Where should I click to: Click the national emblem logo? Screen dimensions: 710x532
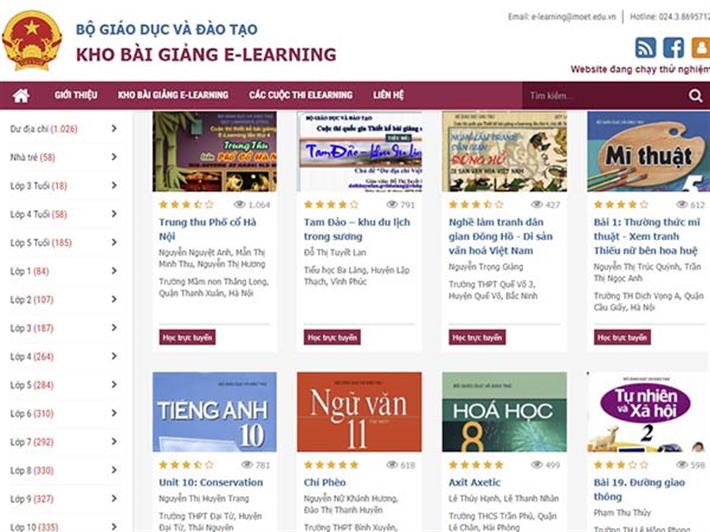coord(32,41)
